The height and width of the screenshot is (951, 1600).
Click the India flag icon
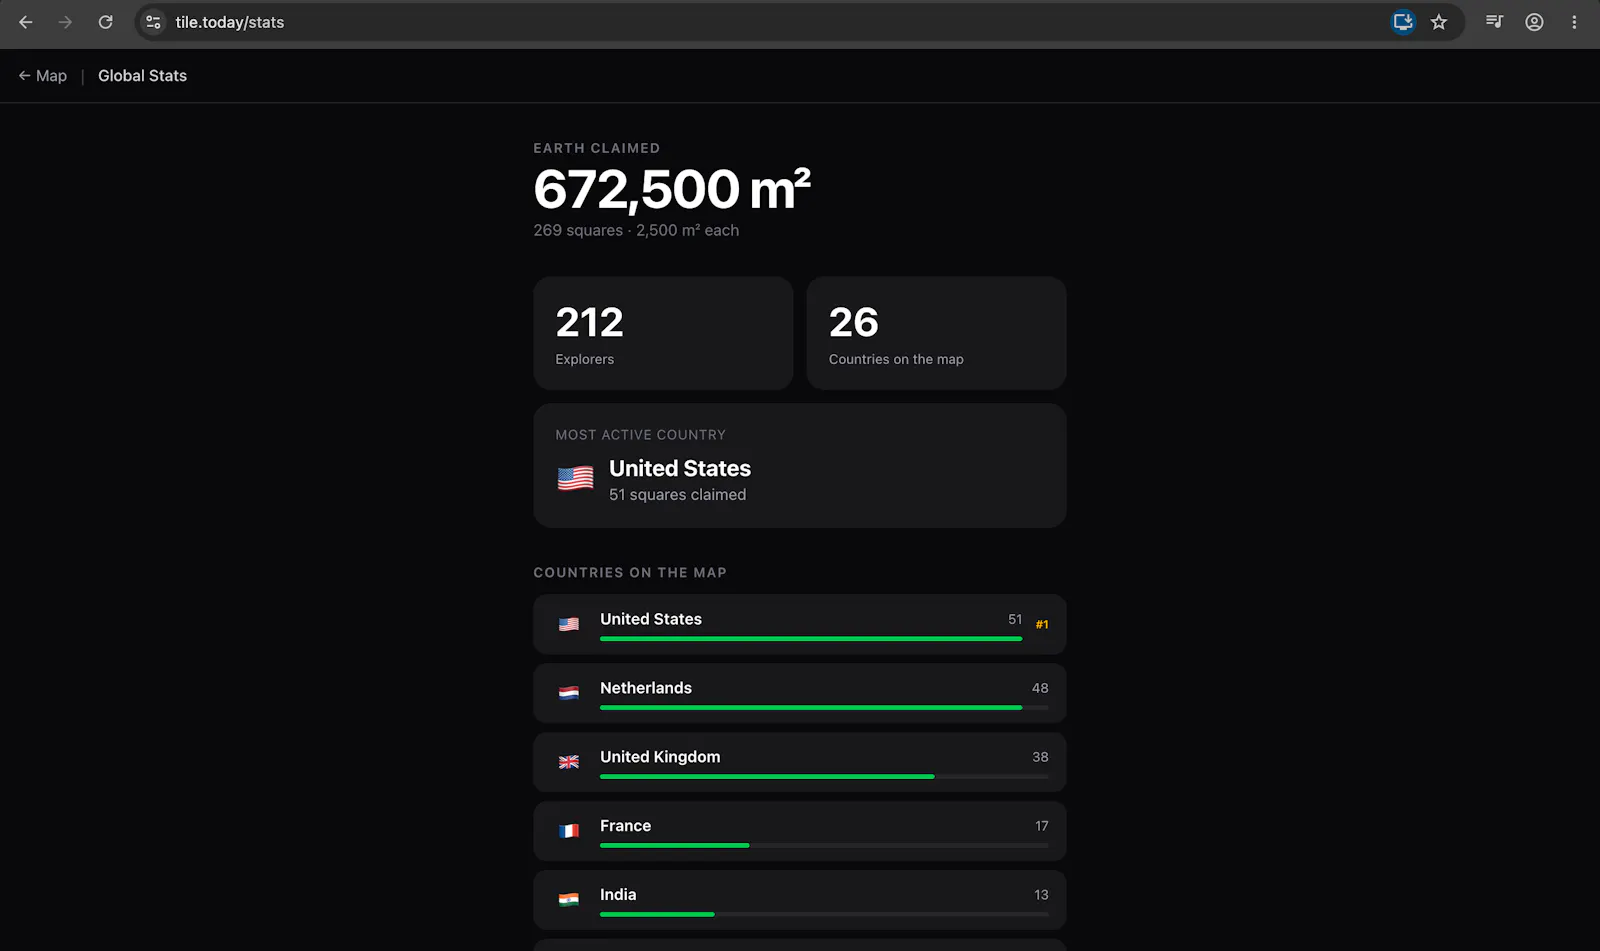pyautogui.click(x=569, y=900)
